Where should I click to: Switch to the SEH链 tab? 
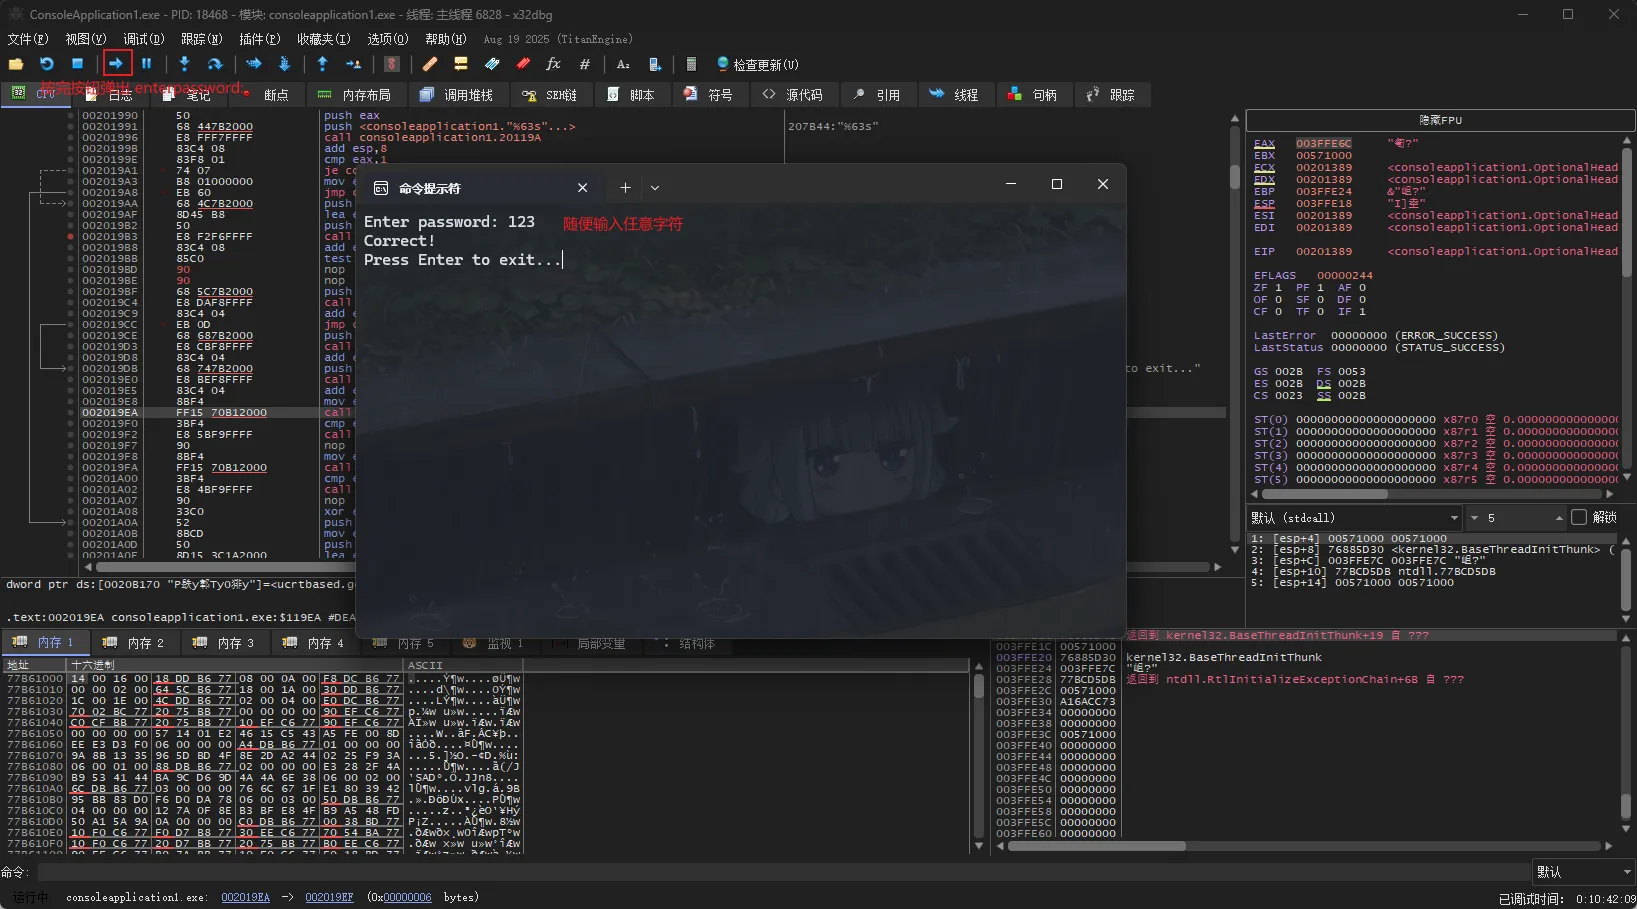[550, 95]
